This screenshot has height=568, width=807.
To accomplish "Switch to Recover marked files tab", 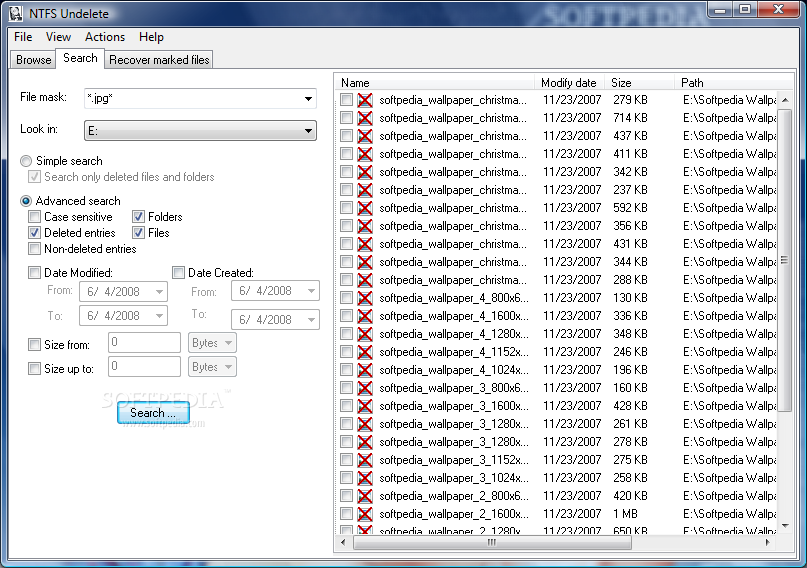I will point(159,60).
